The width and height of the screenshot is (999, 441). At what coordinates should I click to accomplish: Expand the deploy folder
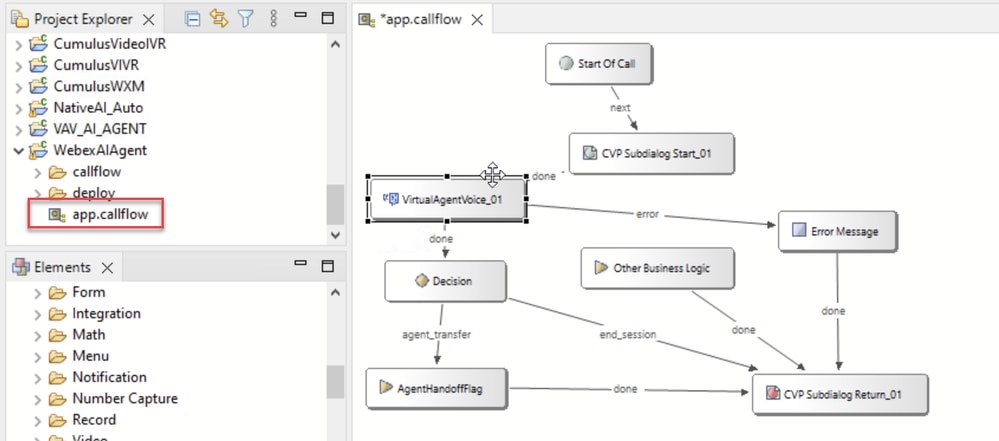[x=38, y=193]
